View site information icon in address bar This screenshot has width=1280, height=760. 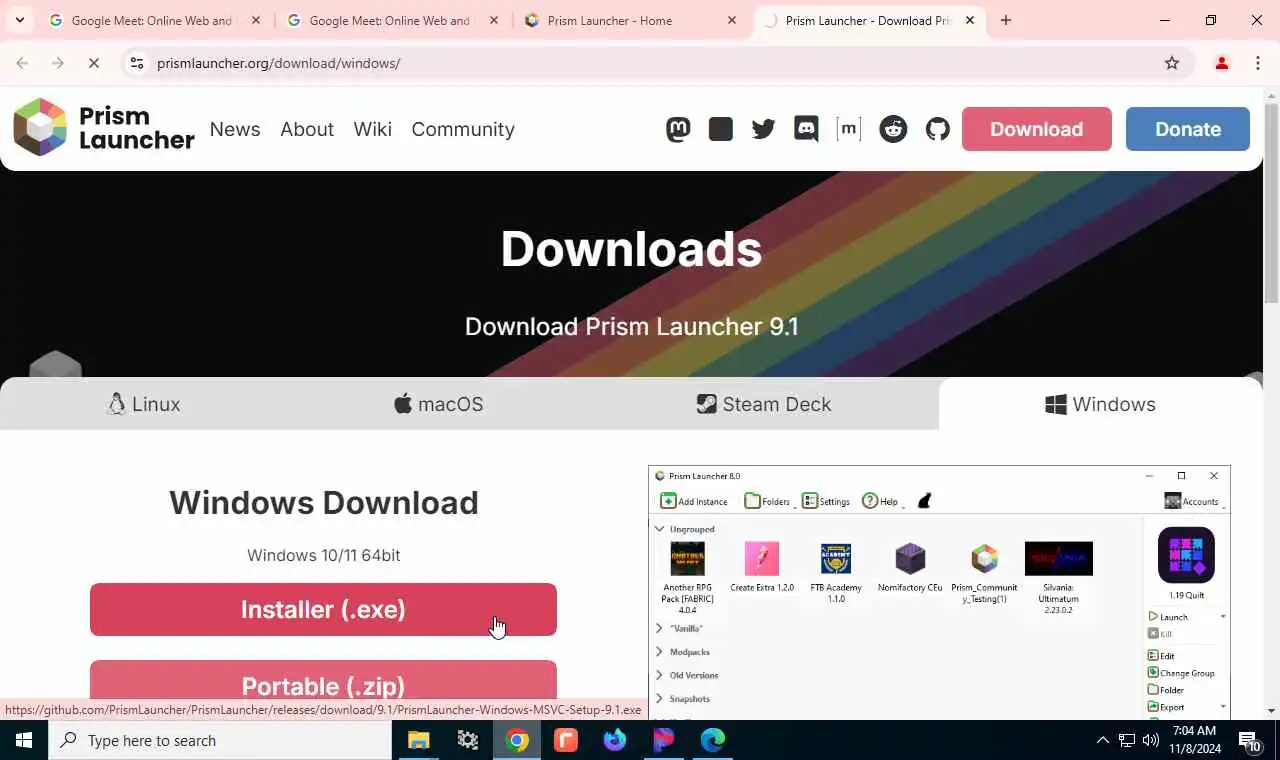[x=137, y=63]
